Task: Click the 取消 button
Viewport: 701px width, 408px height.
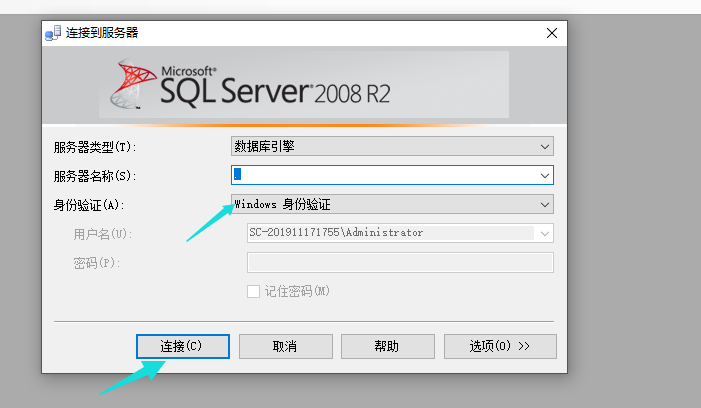Action: 284,346
